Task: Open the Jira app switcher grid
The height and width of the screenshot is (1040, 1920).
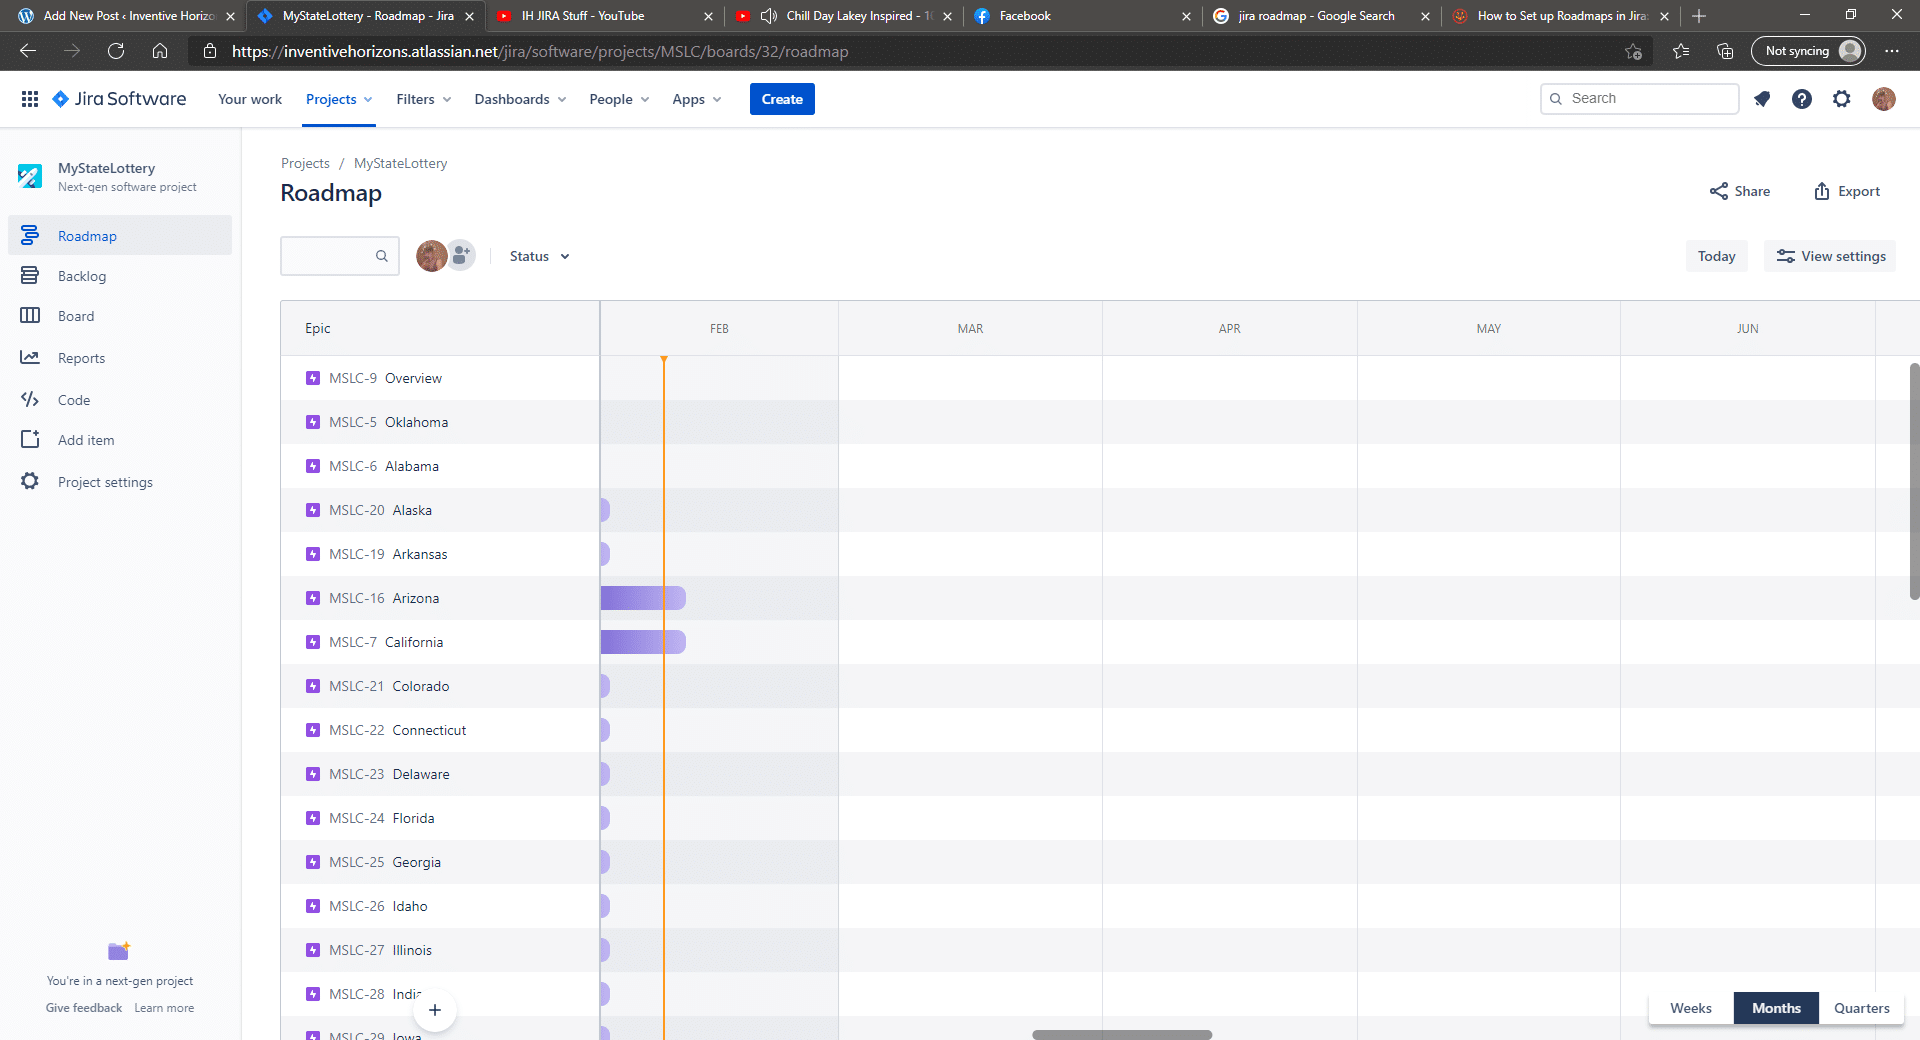Action: pos(29,98)
